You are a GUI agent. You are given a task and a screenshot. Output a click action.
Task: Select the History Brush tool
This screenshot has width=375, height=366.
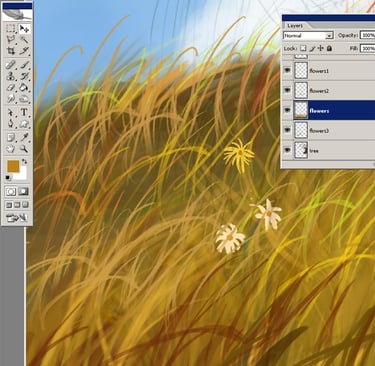(x=24, y=76)
